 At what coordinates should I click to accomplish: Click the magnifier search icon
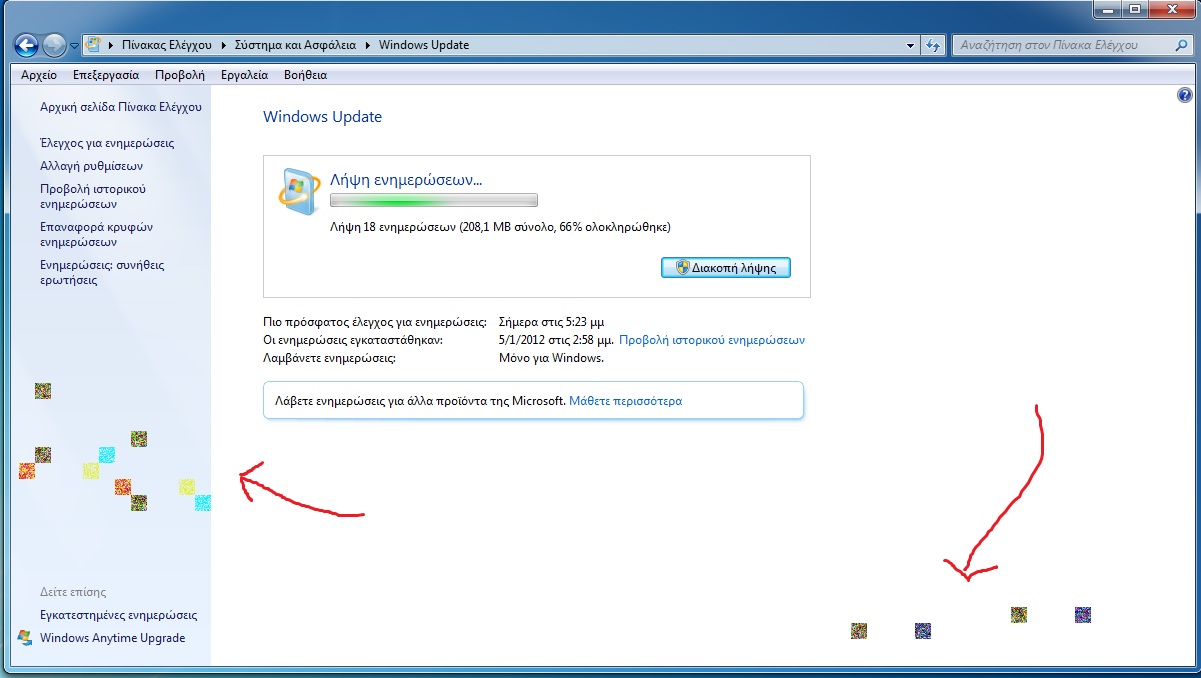pyautogui.click(x=1181, y=45)
